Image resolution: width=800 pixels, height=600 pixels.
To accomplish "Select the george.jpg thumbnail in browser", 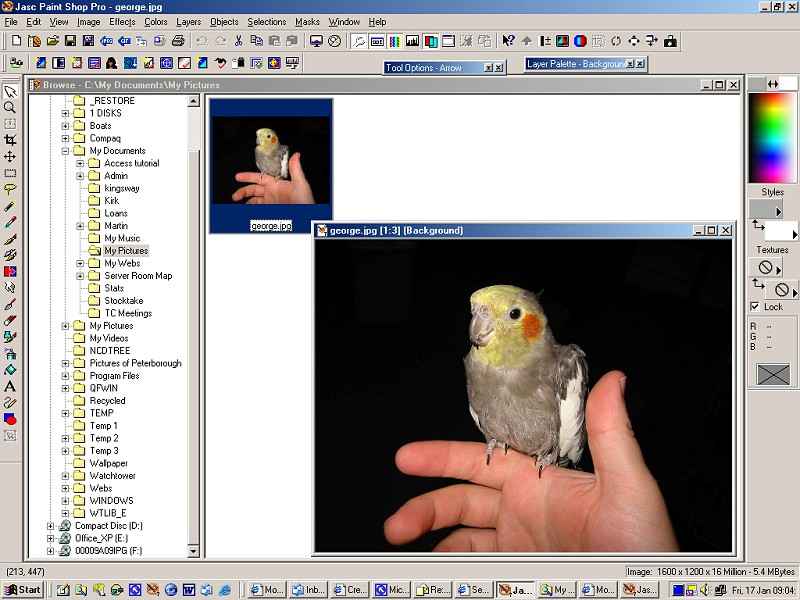I will (x=271, y=165).
